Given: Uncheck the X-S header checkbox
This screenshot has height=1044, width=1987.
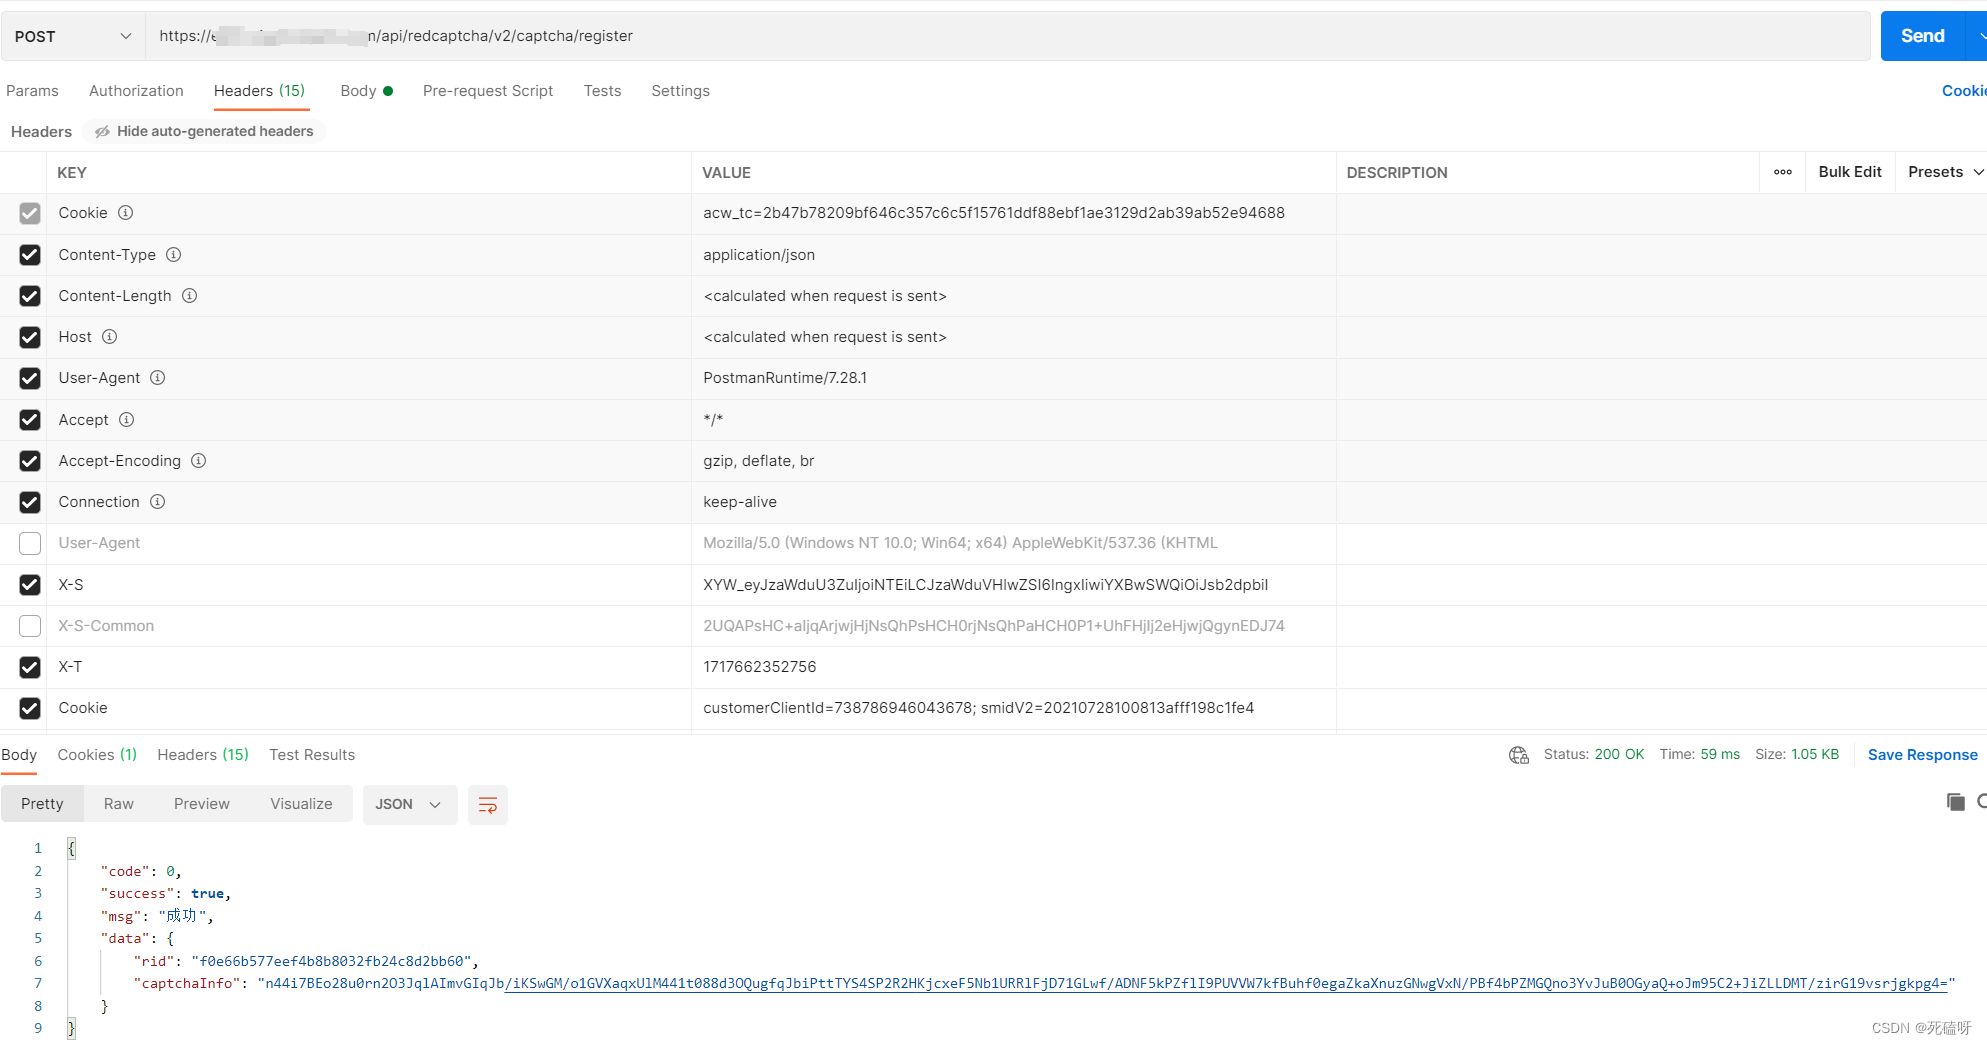Looking at the screenshot, I should tap(30, 585).
